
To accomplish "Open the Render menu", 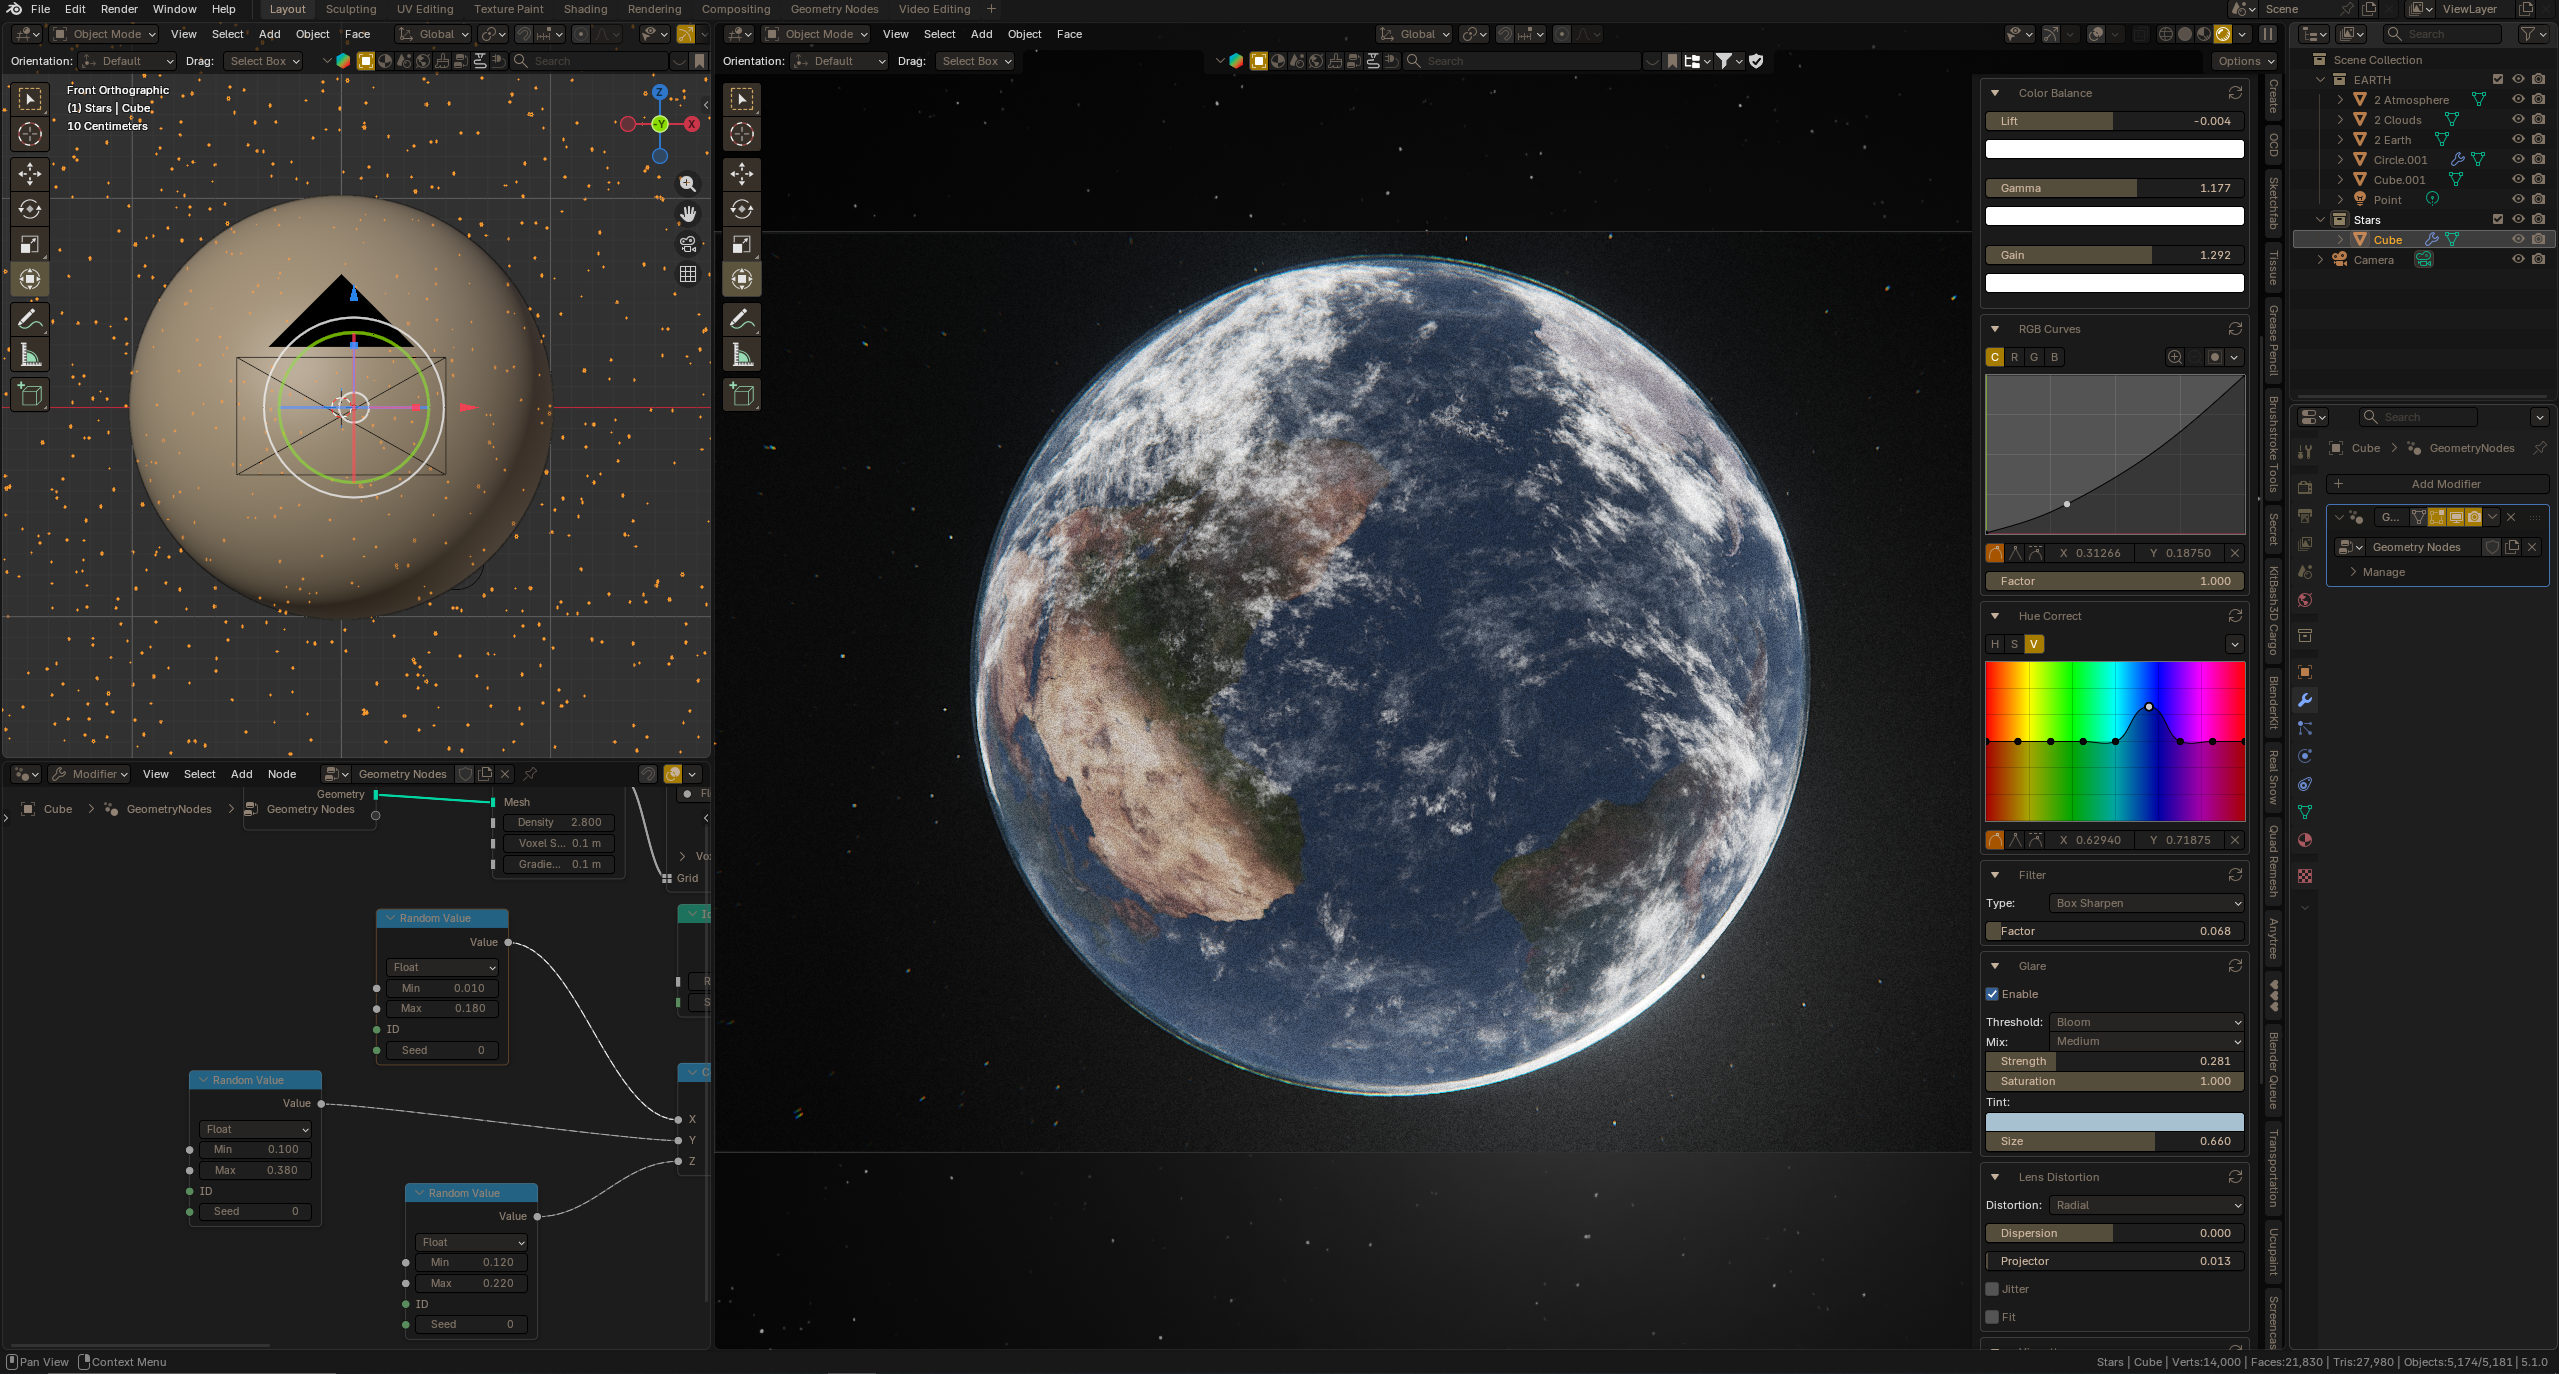I will click(119, 9).
